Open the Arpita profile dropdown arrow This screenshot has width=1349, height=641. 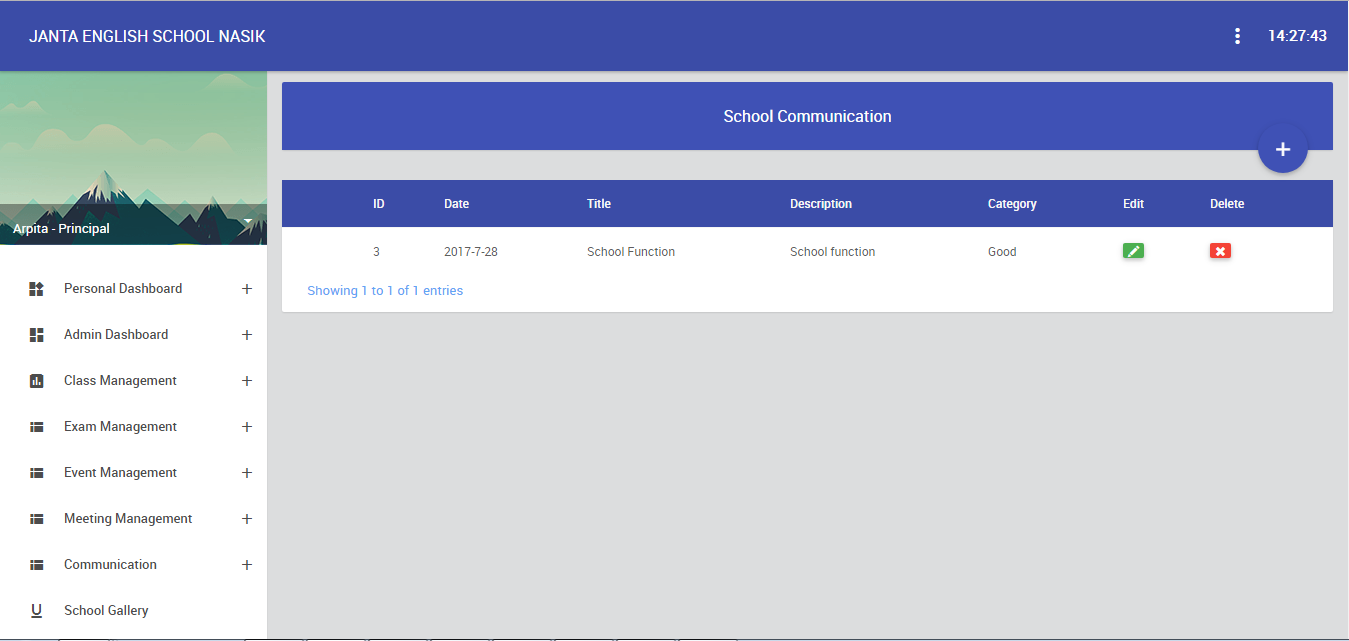click(x=247, y=221)
